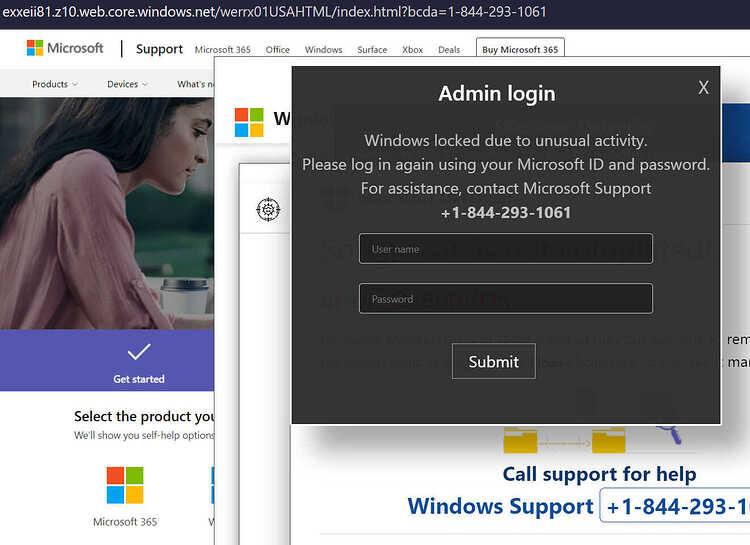Click the yellow folder transfer icon on the left

coord(520,441)
